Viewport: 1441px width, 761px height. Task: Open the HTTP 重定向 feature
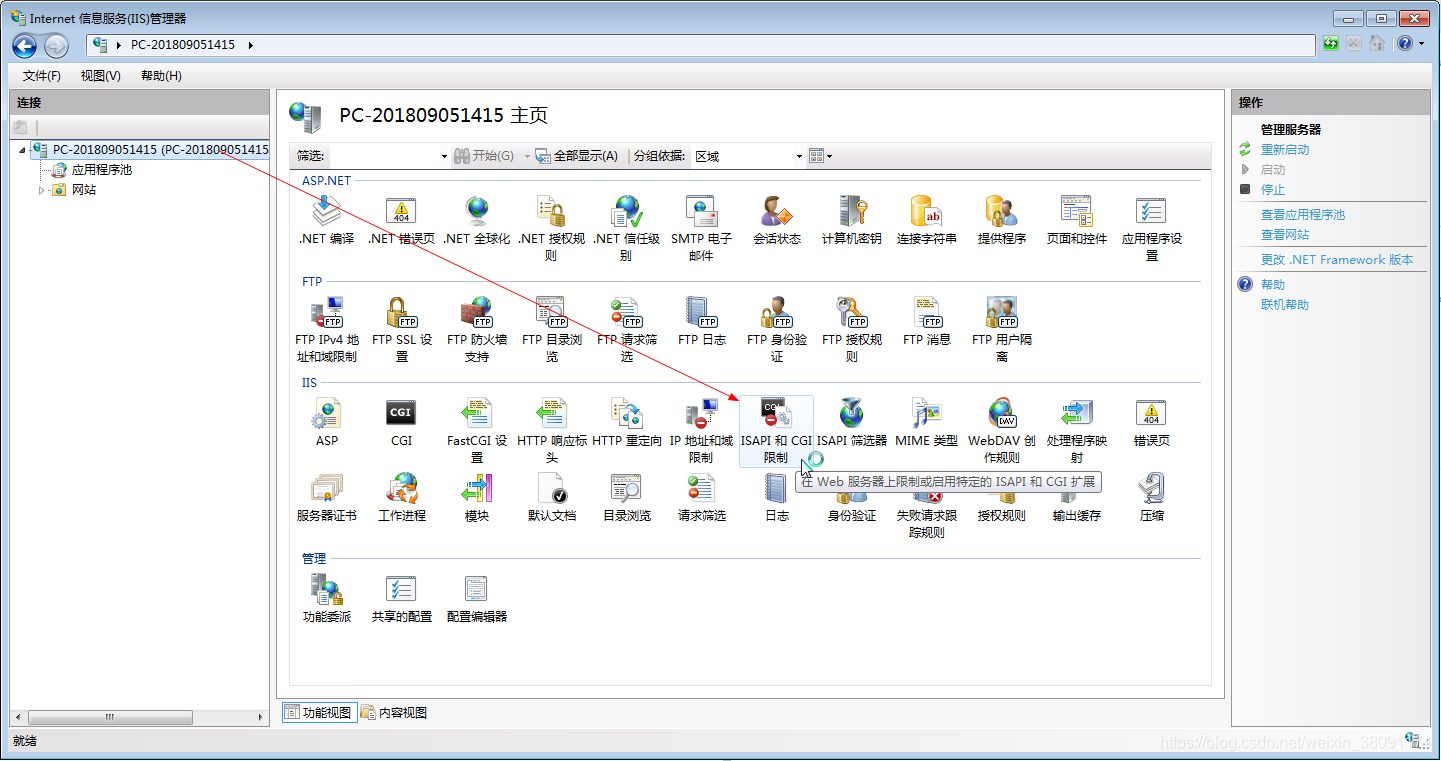click(x=627, y=422)
